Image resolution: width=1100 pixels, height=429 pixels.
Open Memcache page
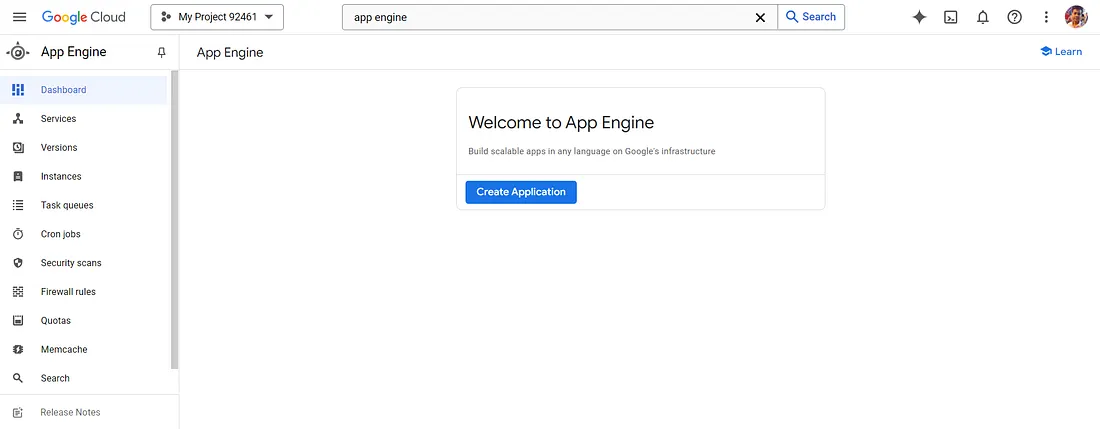tap(83, 349)
